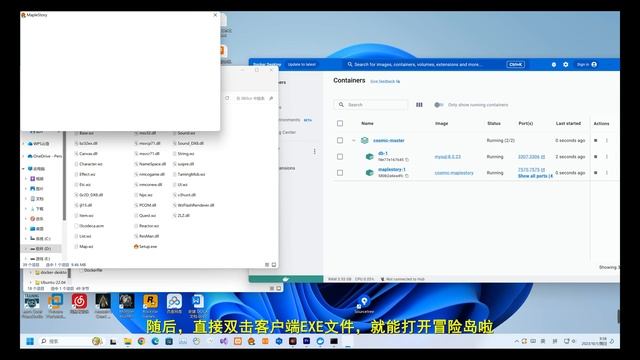Screen dimensions: 640x360
Task: Sort containers by Image column
Action: [x=441, y=123]
